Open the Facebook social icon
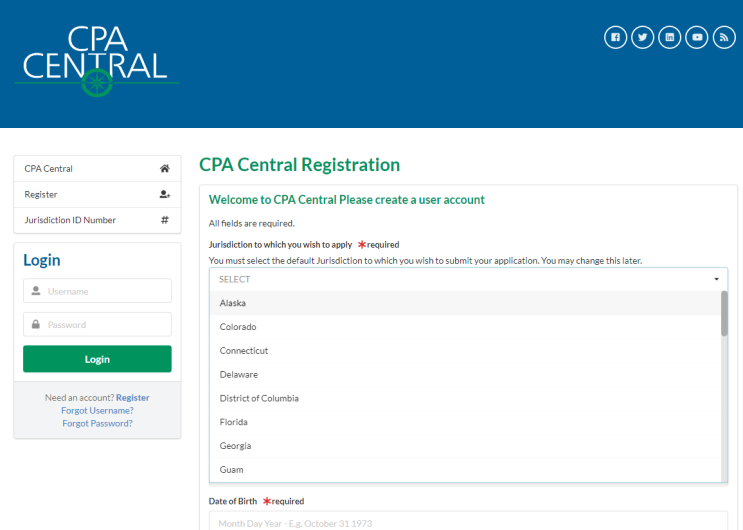 click(615, 37)
